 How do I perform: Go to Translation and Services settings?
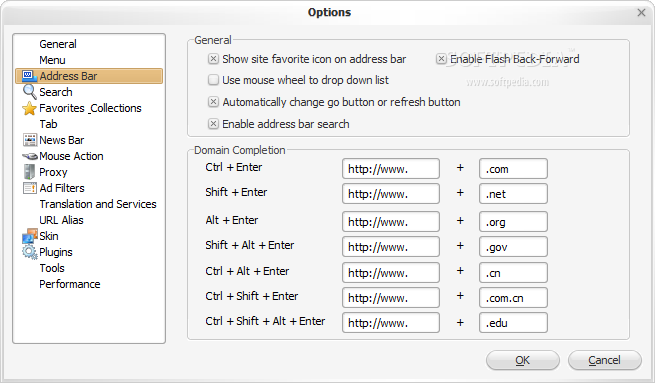click(x=98, y=204)
